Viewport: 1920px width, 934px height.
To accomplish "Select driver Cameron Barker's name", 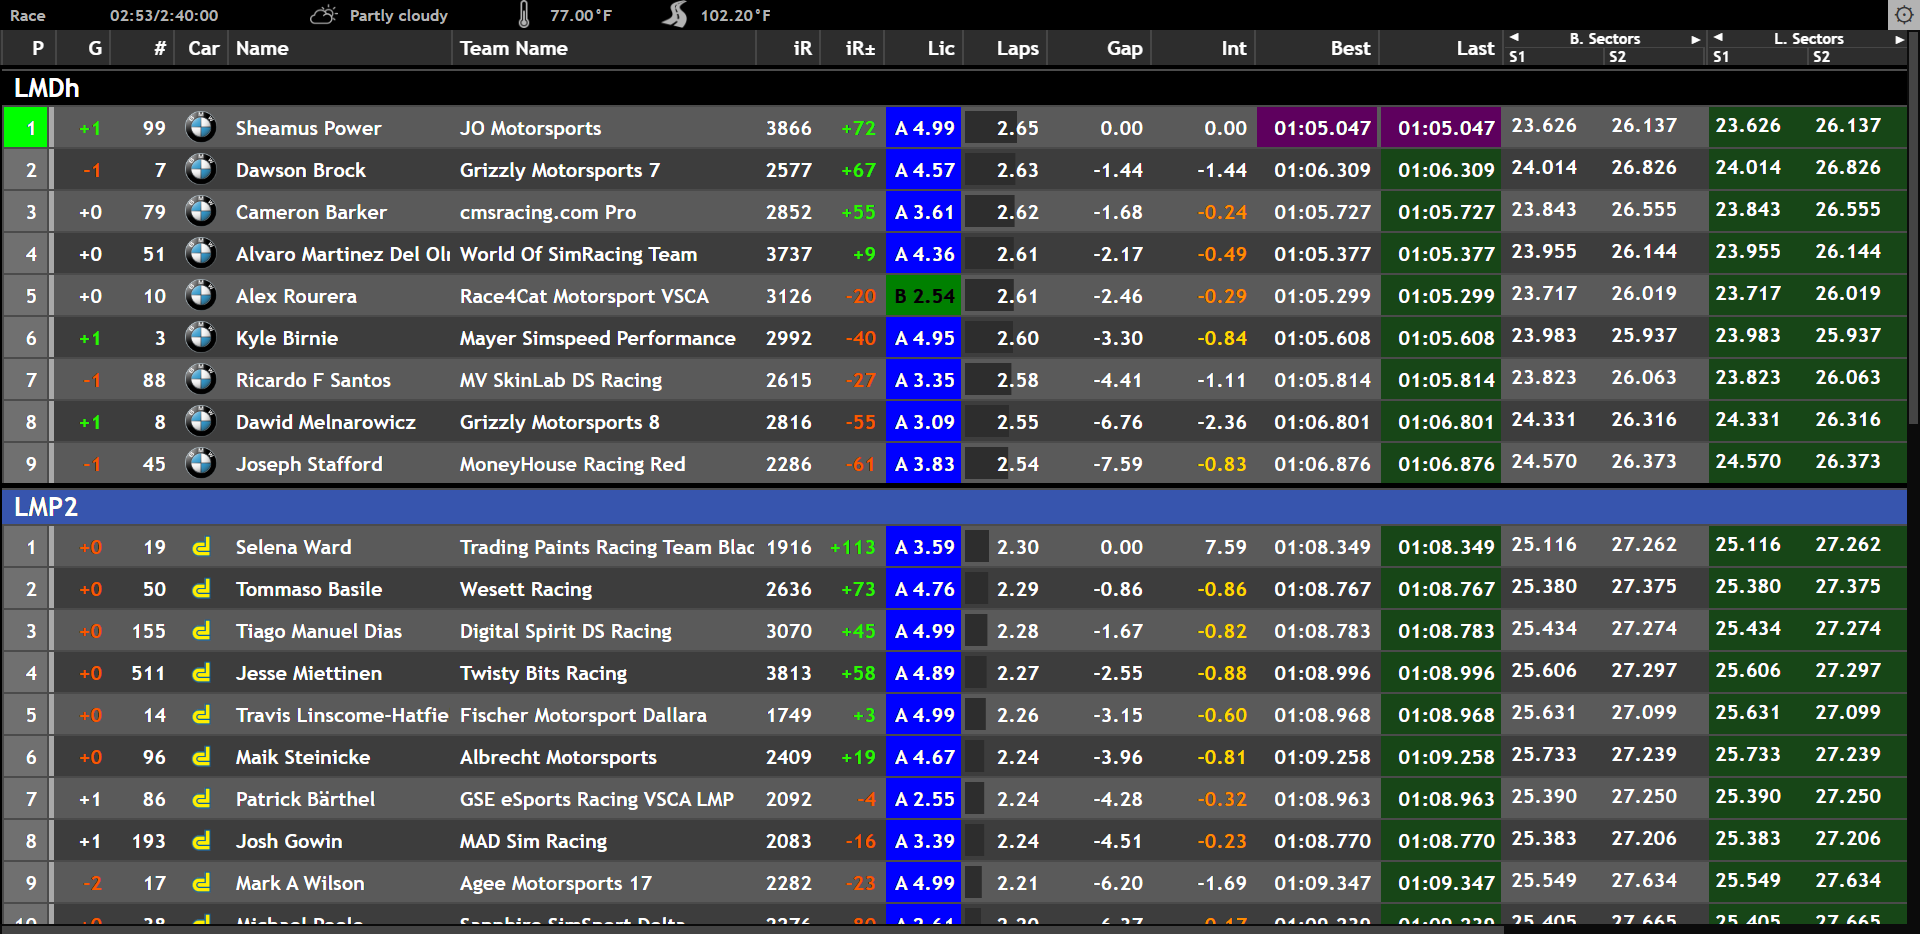I will point(311,212).
